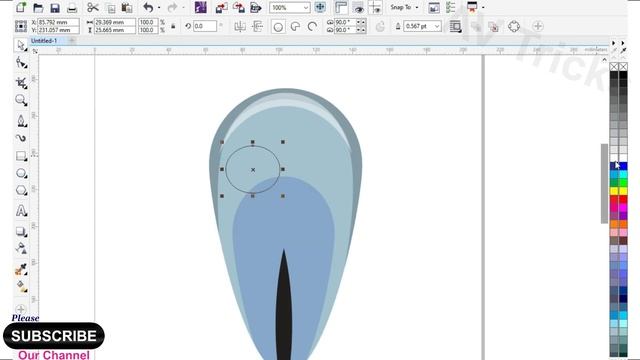This screenshot has width=640, height=360.
Task: Open the application launcher dropdown arrow
Action: pos(483,7)
